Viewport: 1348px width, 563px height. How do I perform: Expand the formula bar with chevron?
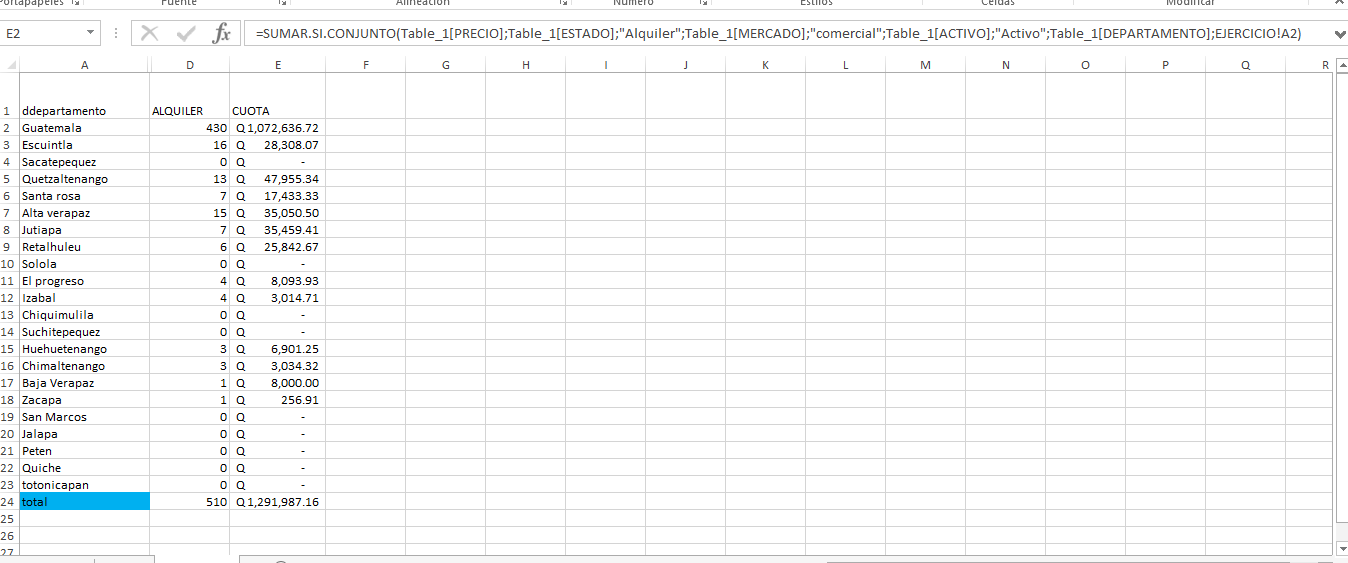tap(1339, 35)
